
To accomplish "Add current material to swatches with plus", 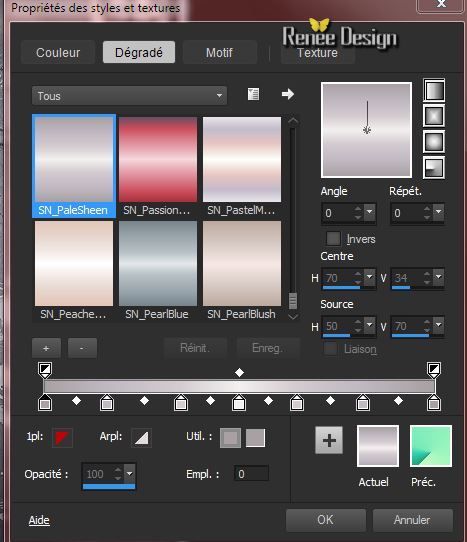I will (329, 440).
